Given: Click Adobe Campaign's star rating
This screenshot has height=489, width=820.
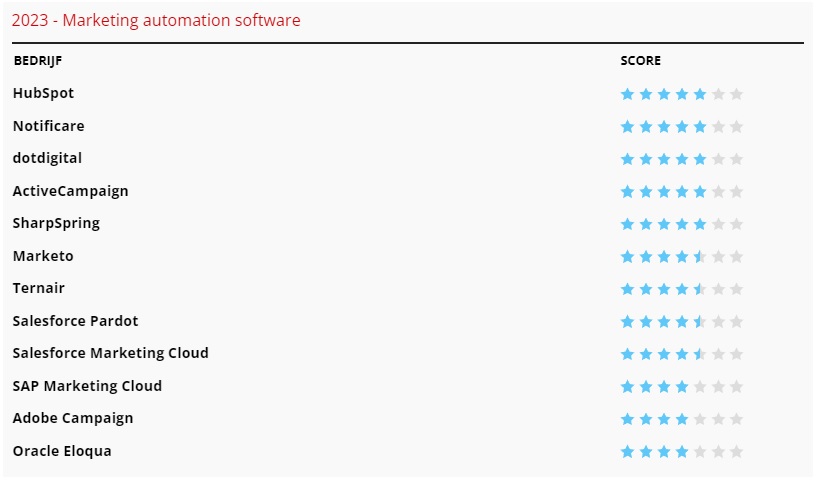Looking at the screenshot, I should [681, 419].
